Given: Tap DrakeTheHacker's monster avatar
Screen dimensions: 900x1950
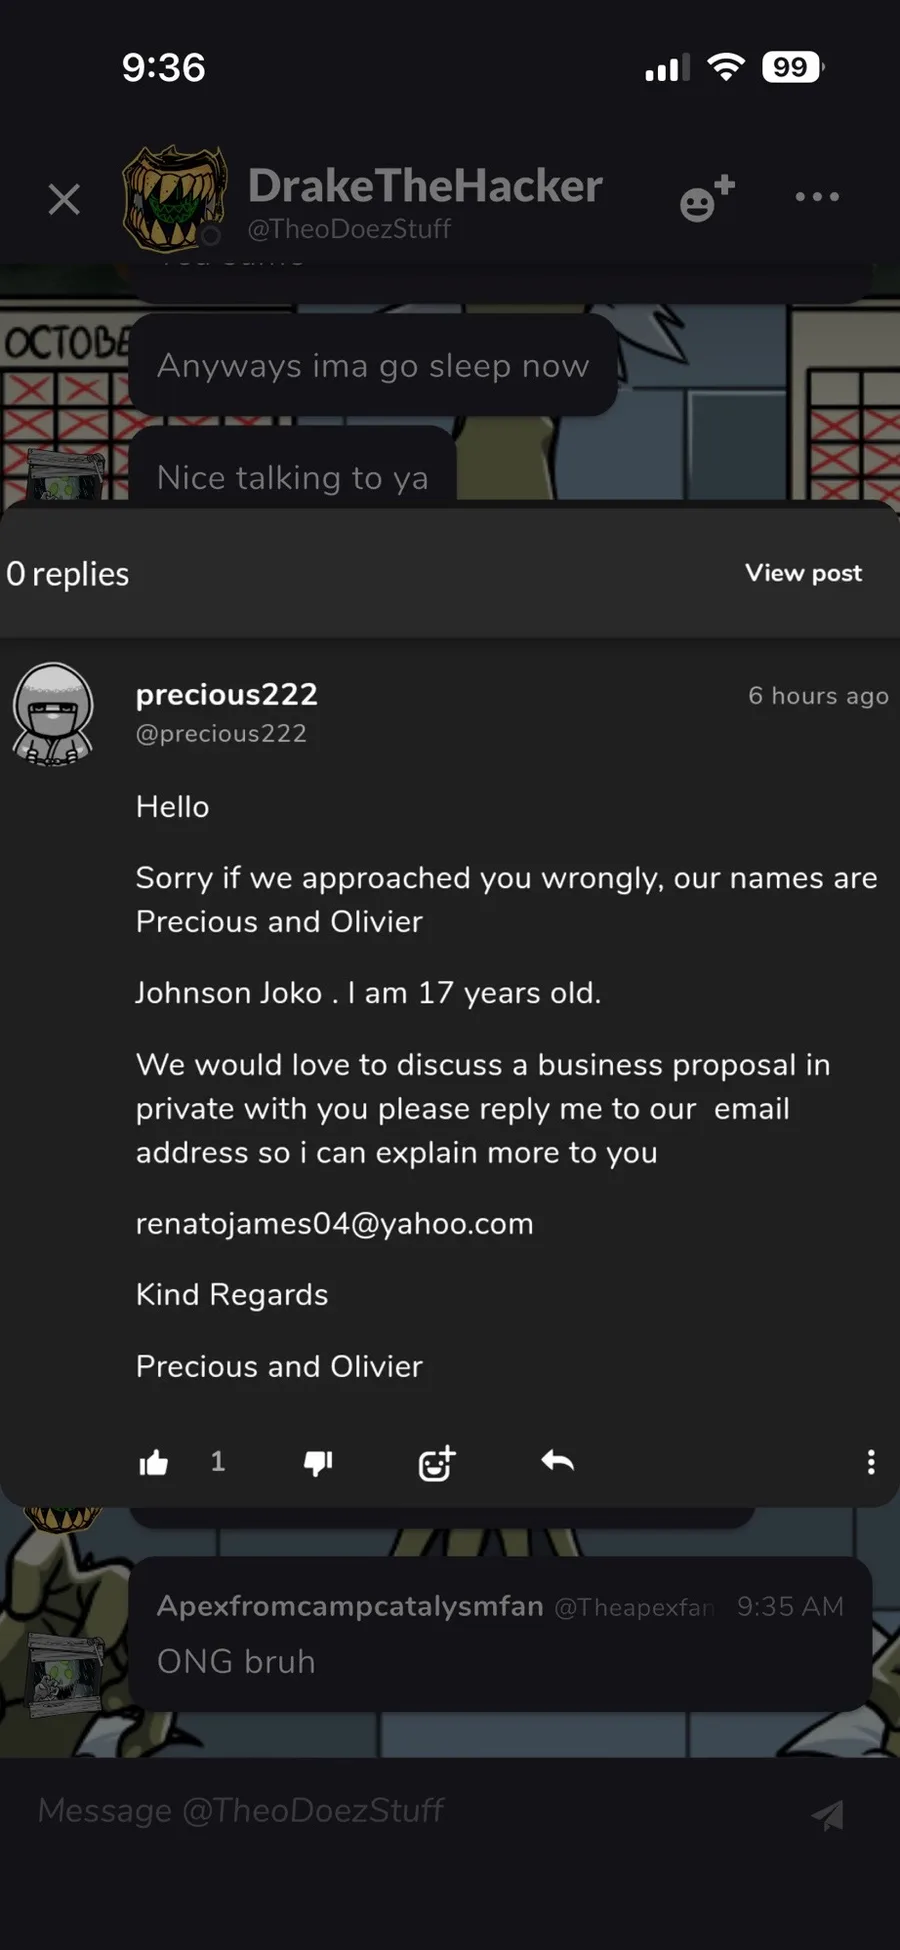Looking at the screenshot, I should [x=174, y=198].
